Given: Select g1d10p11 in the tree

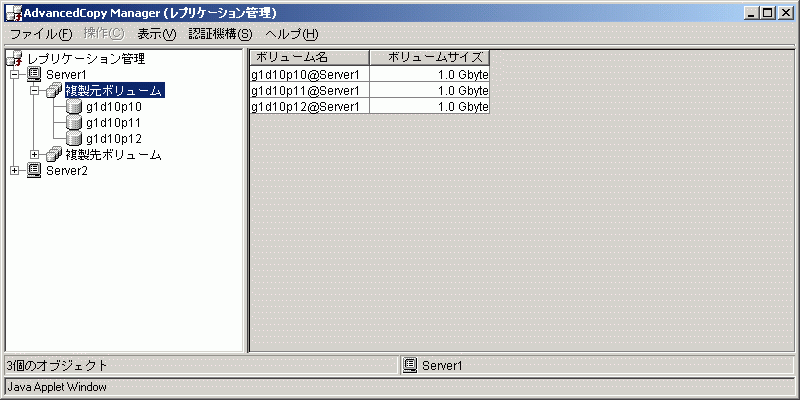Looking at the screenshot, I should point(114,123).
